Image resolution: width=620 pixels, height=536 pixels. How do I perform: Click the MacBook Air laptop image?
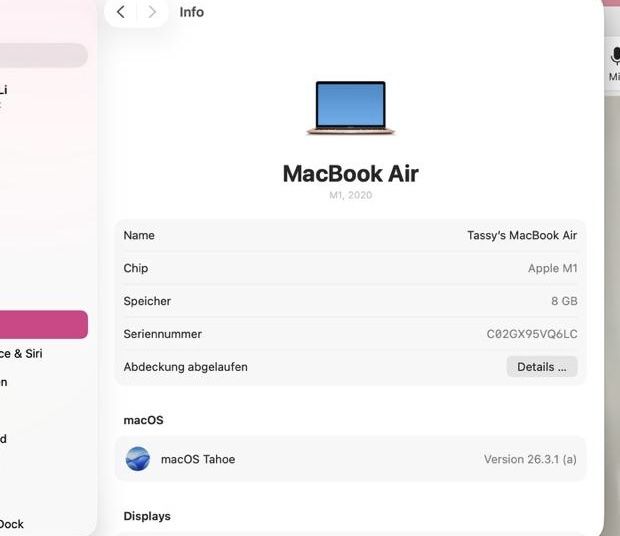click(x=351, y=108)
